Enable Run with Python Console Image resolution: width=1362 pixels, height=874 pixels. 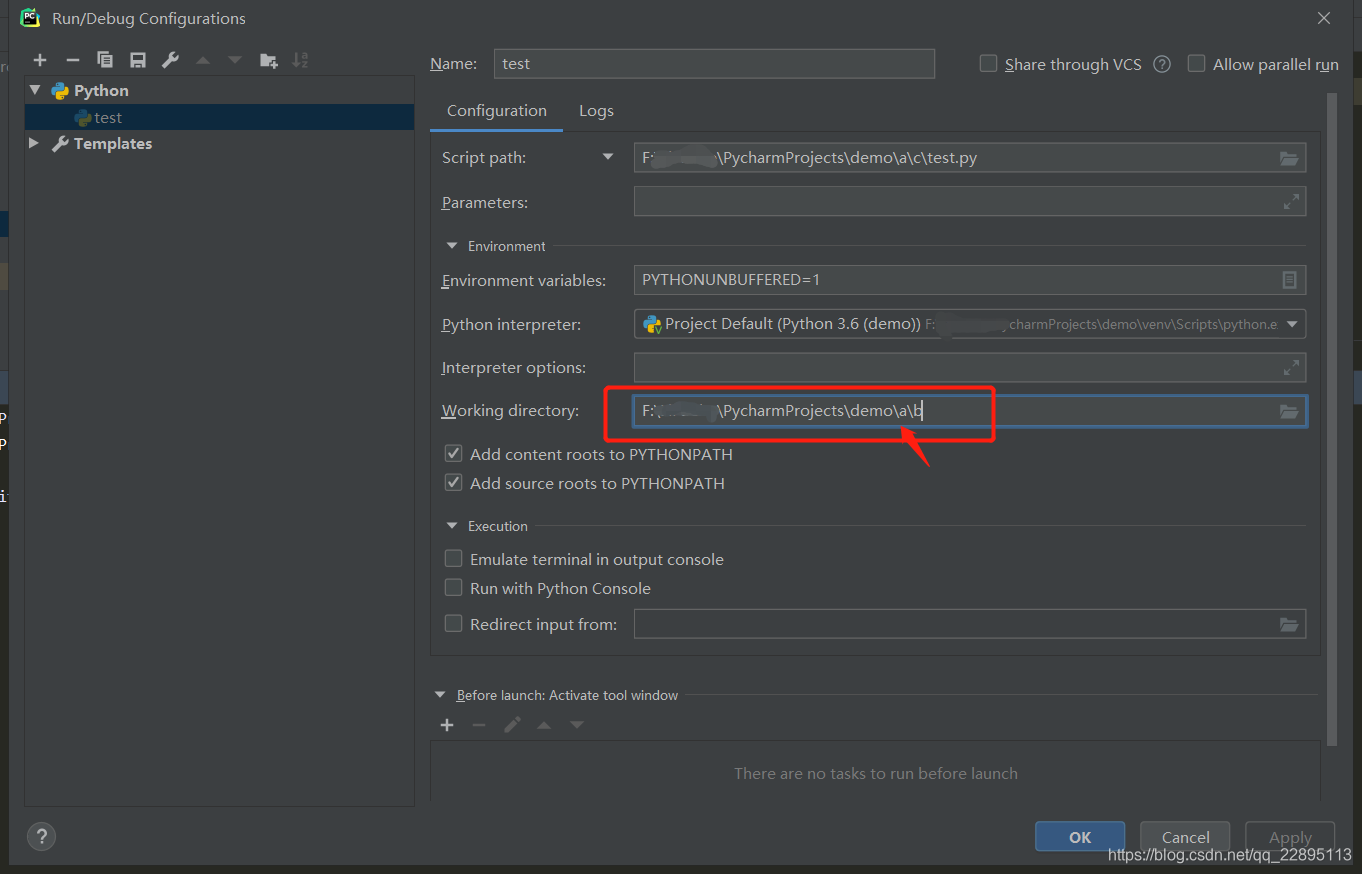pyautogui.click(x=453, y=588)
